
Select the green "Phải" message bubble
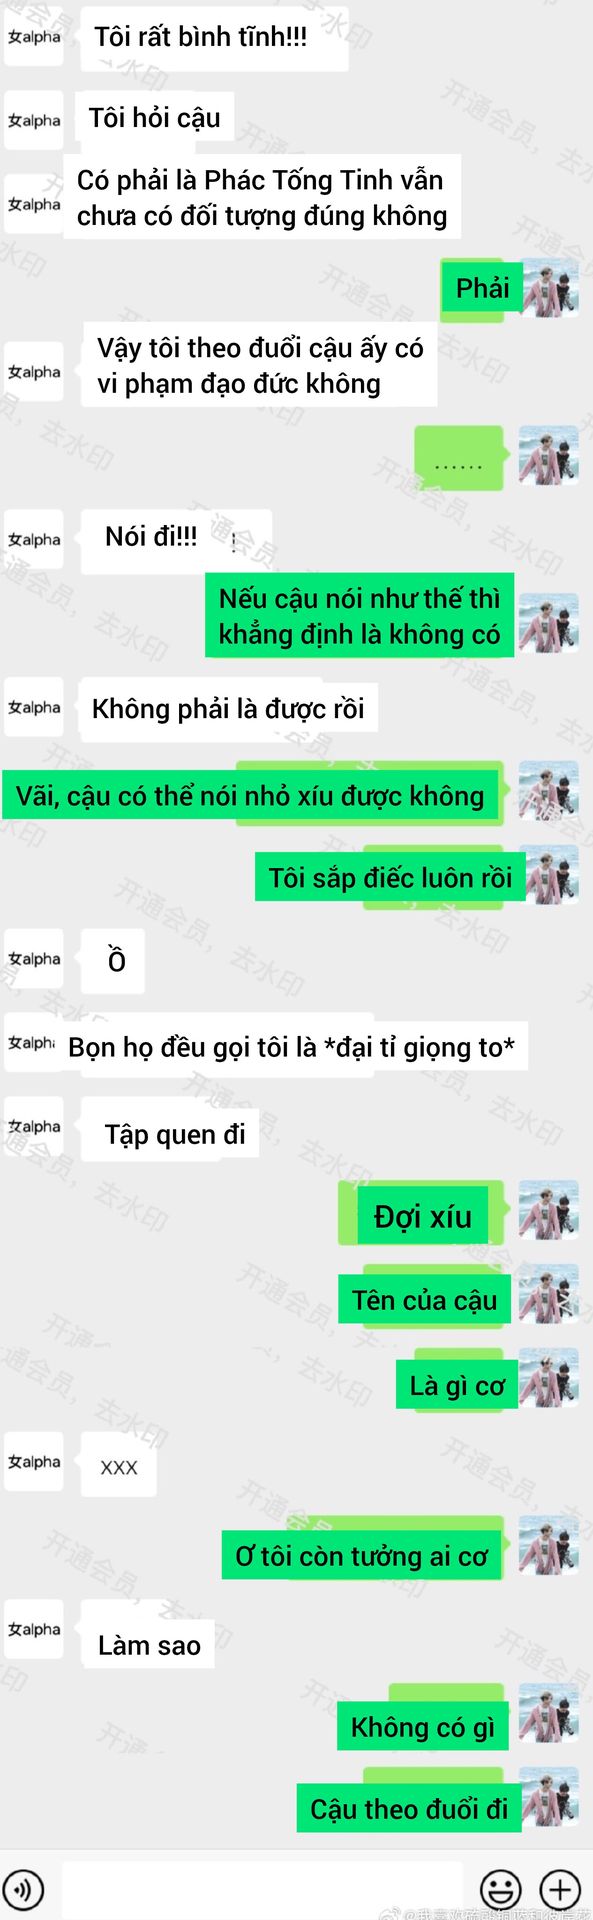(x=482, y=288)
